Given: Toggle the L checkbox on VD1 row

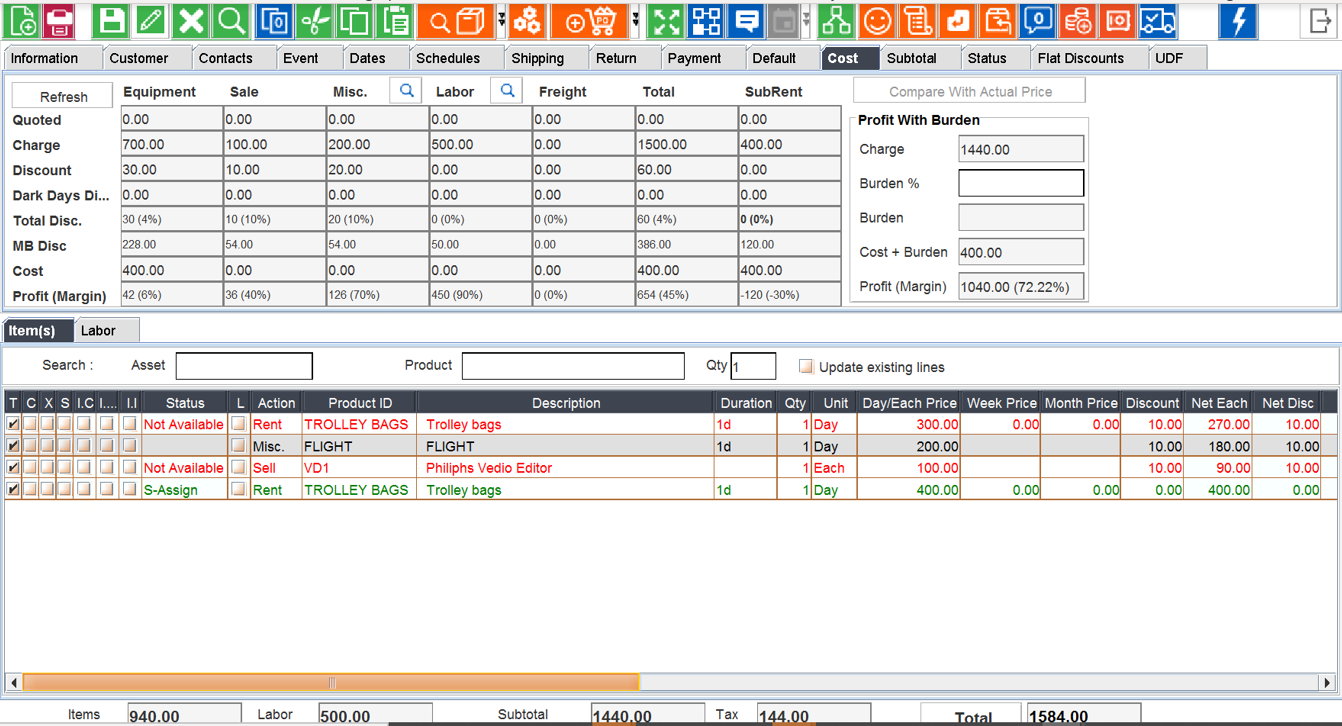Looking at the screenshot, I should tap(238, 468).
